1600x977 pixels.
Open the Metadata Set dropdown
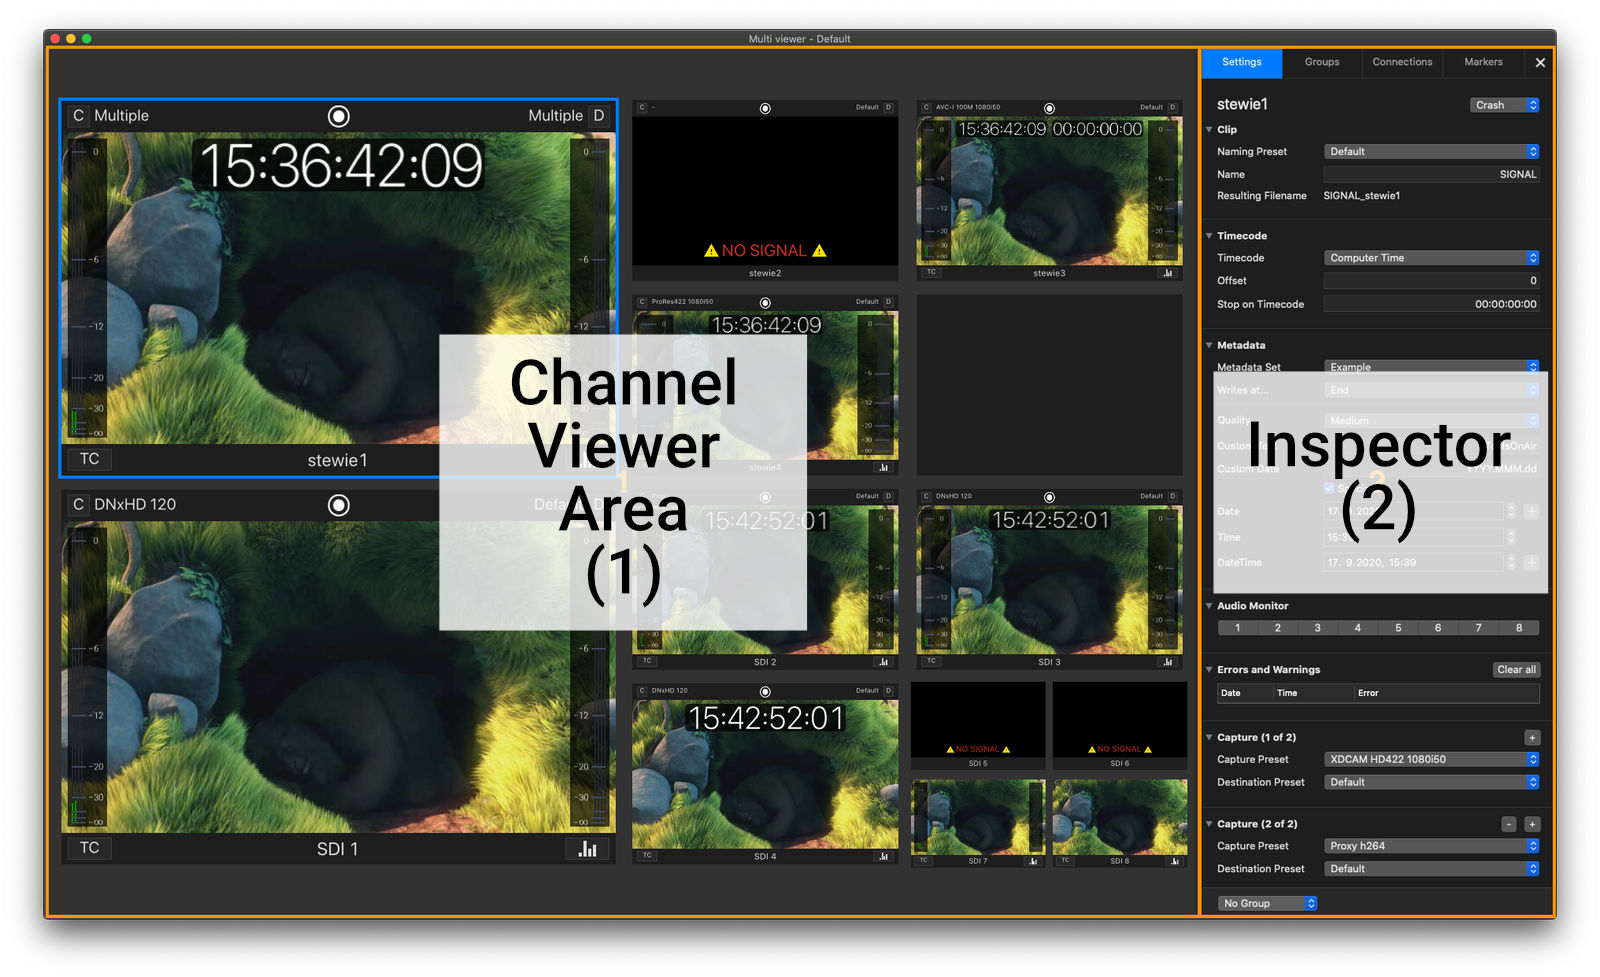click(1431, 367)
